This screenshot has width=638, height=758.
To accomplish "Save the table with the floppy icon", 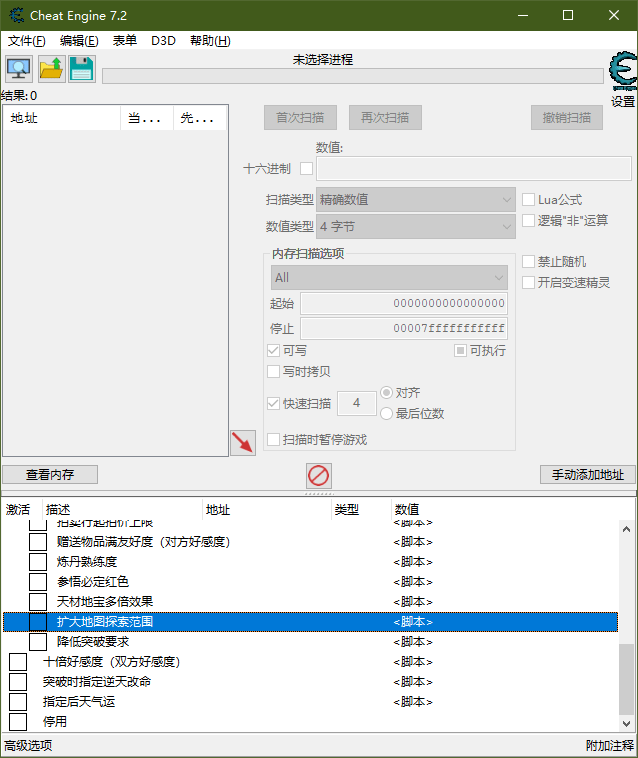I will [82, 69].
